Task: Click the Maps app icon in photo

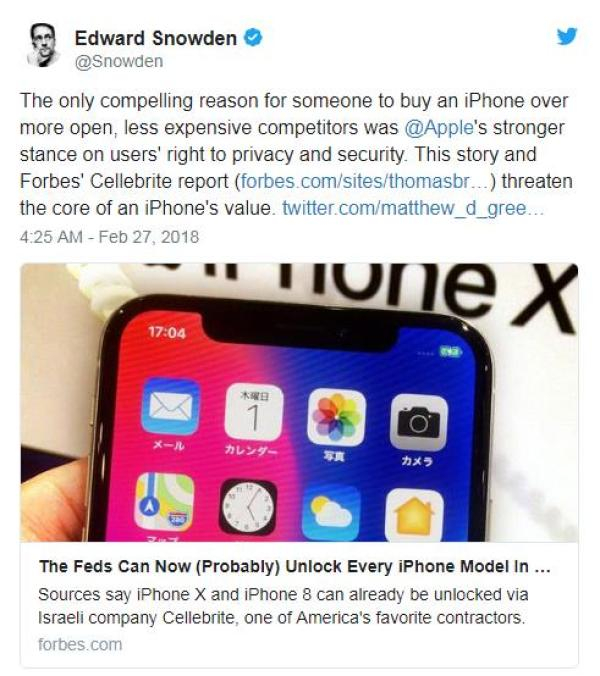Action: [164, 502]
